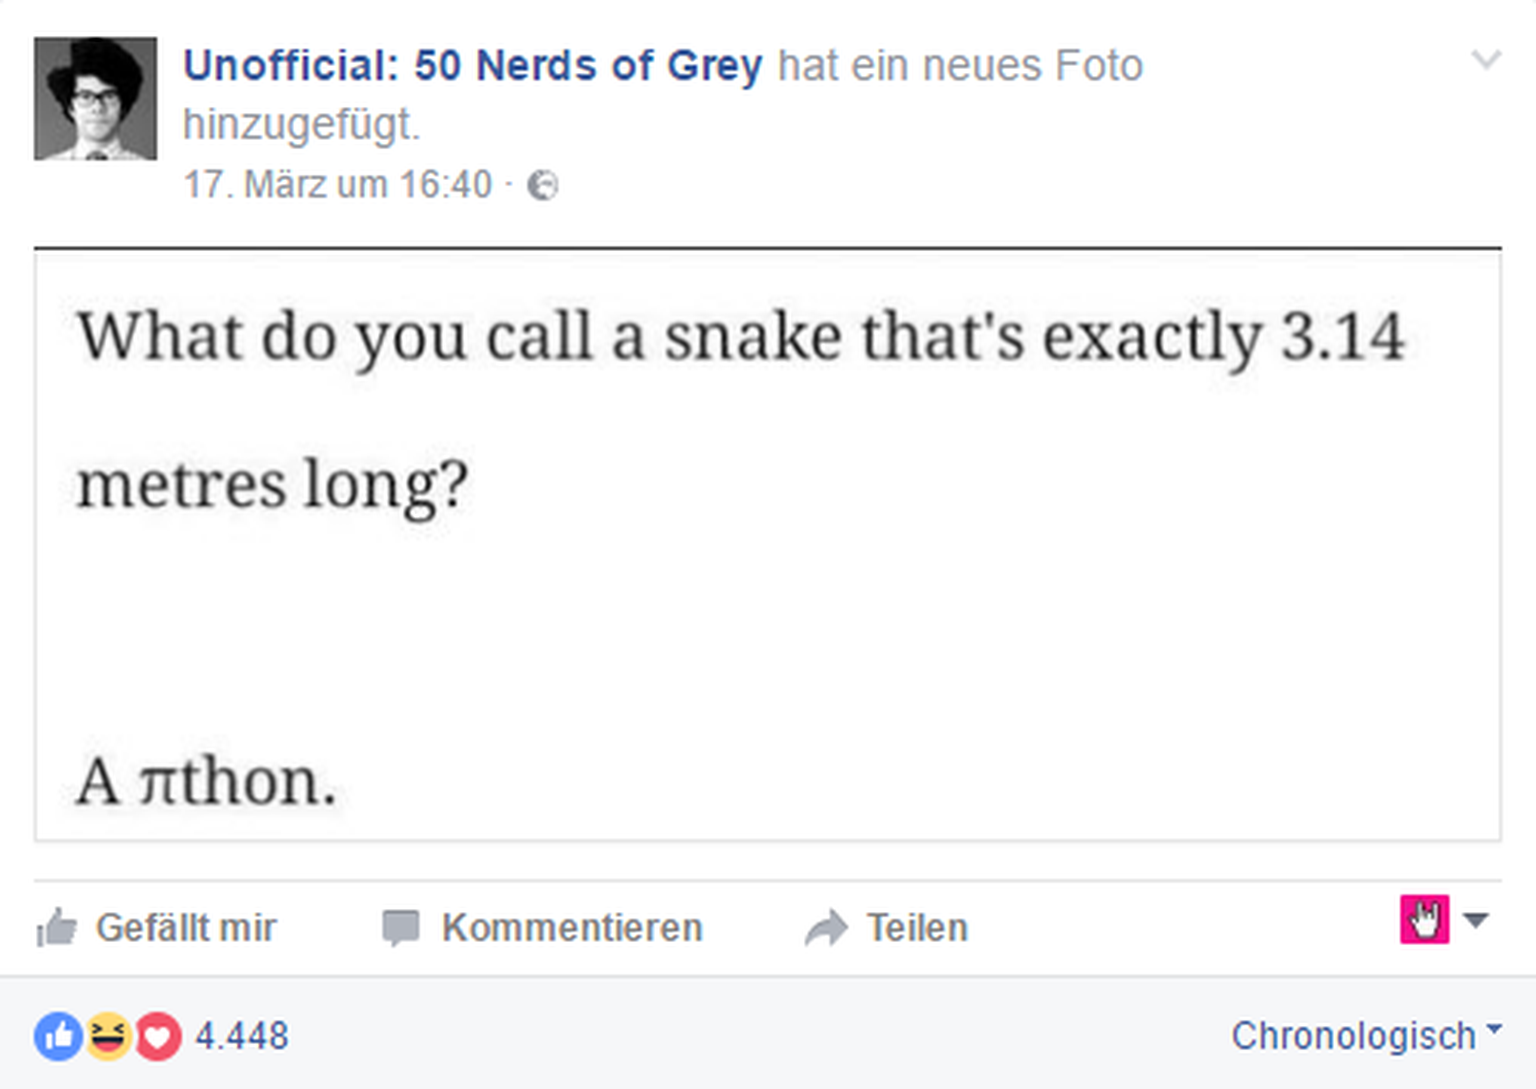Click the share arrow icon
The width and height of the screenshot is (1536, 1089).
coord(826,928)
